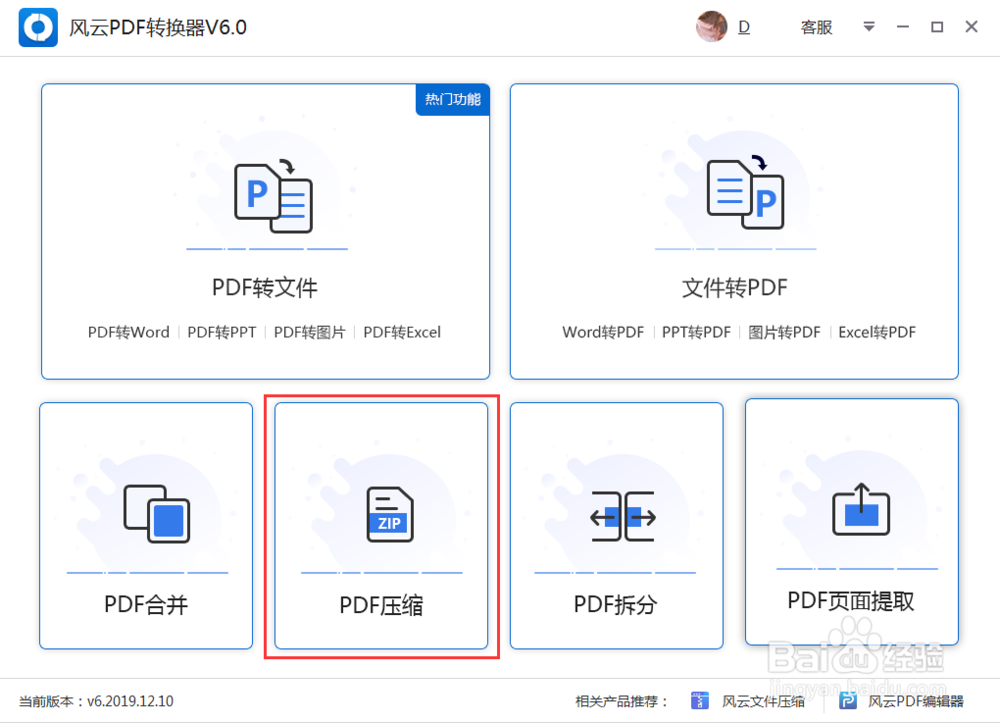
Task: Open the PDF拆分 split tool
Action: [616, 515]
